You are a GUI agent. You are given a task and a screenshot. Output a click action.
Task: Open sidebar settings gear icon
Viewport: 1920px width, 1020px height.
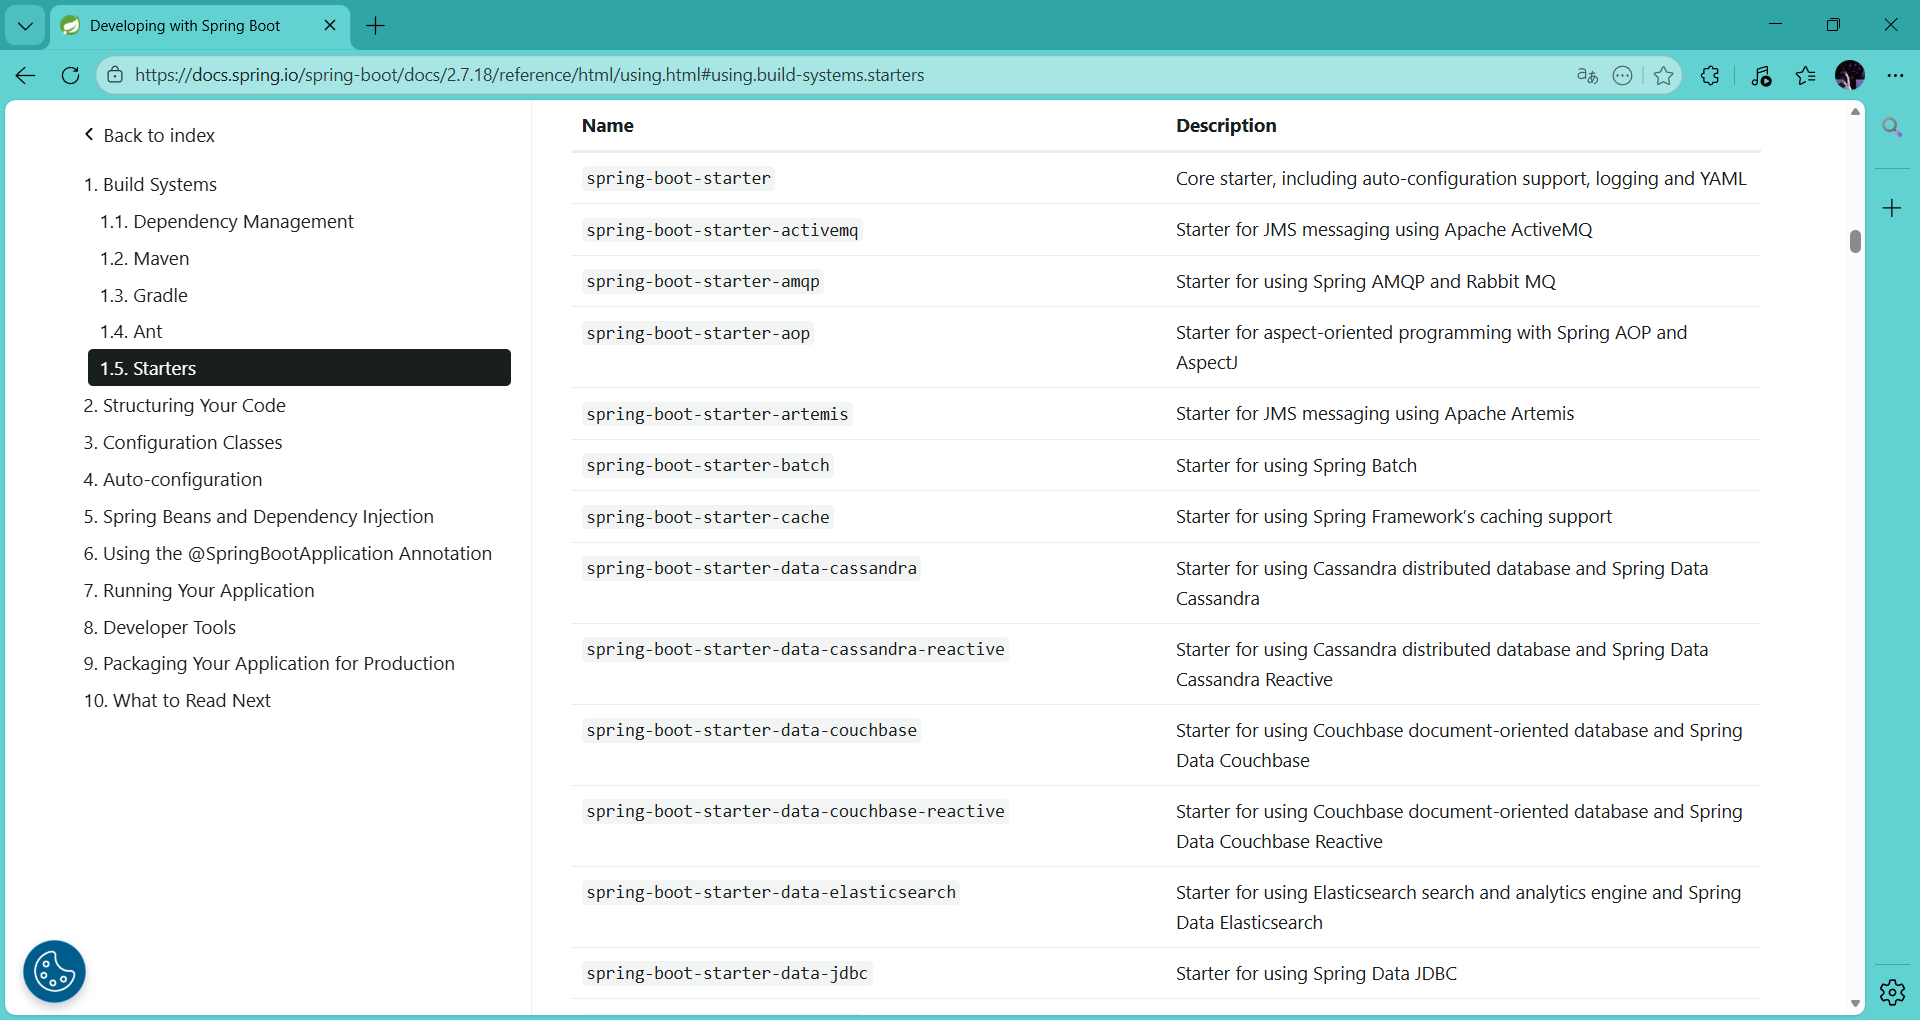click(x=1892, y=992)
